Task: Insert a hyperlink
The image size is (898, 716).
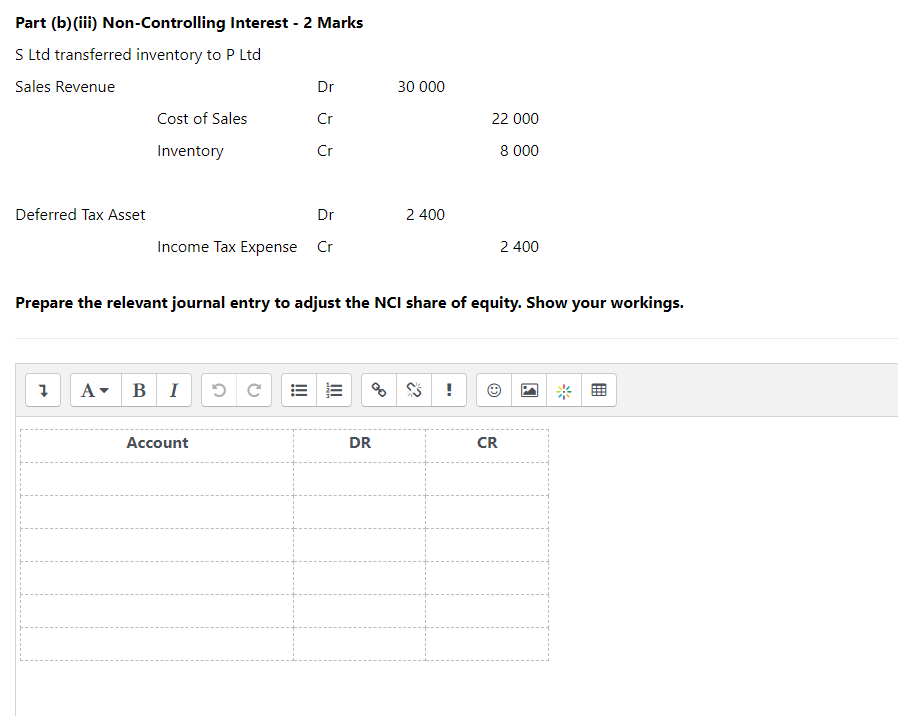Action: [x=379, y=390]
